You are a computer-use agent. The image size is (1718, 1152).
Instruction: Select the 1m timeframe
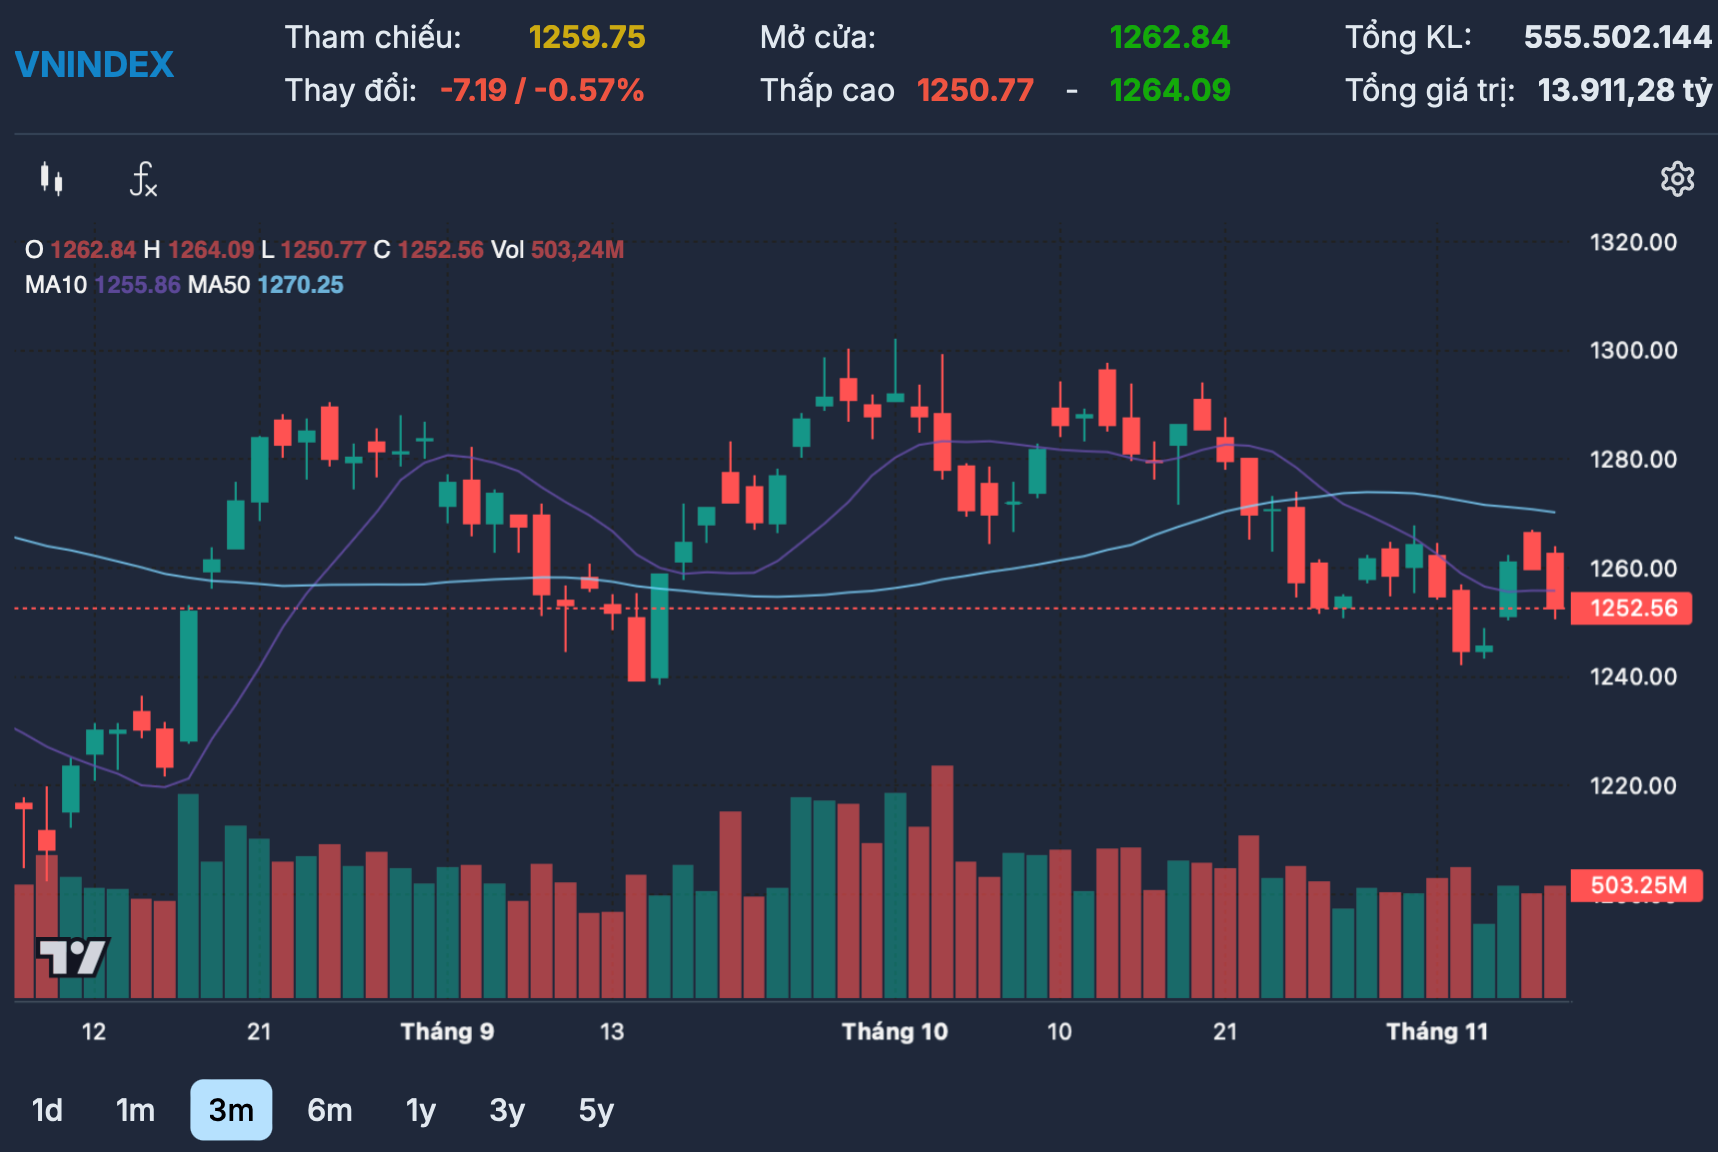(135, 1110)
